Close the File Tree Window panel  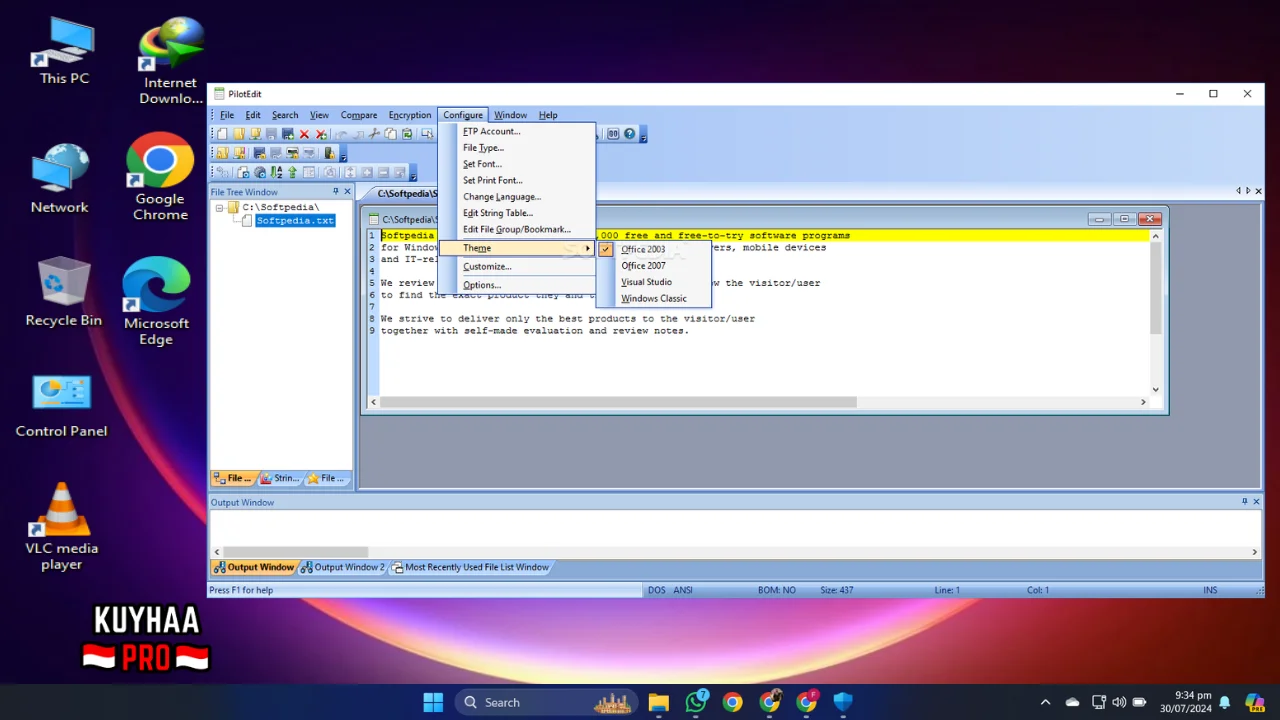(x=347, y=191)
